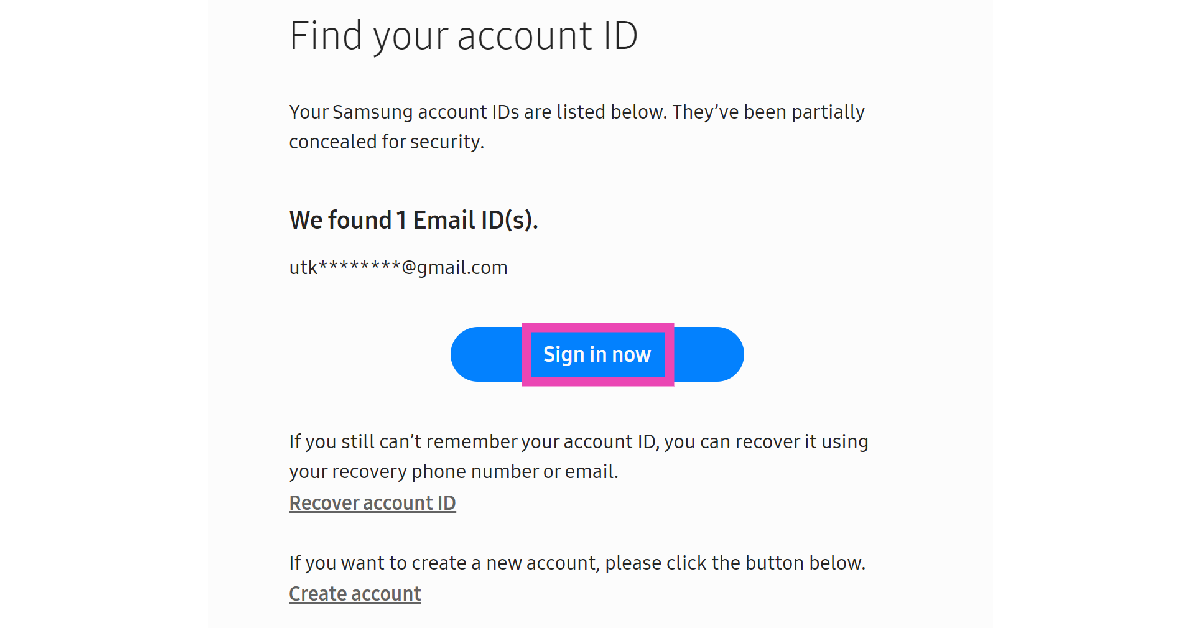Click the recovery phone number or email line
Viewport: 1200px width, 628px height.
click(453, 471)
